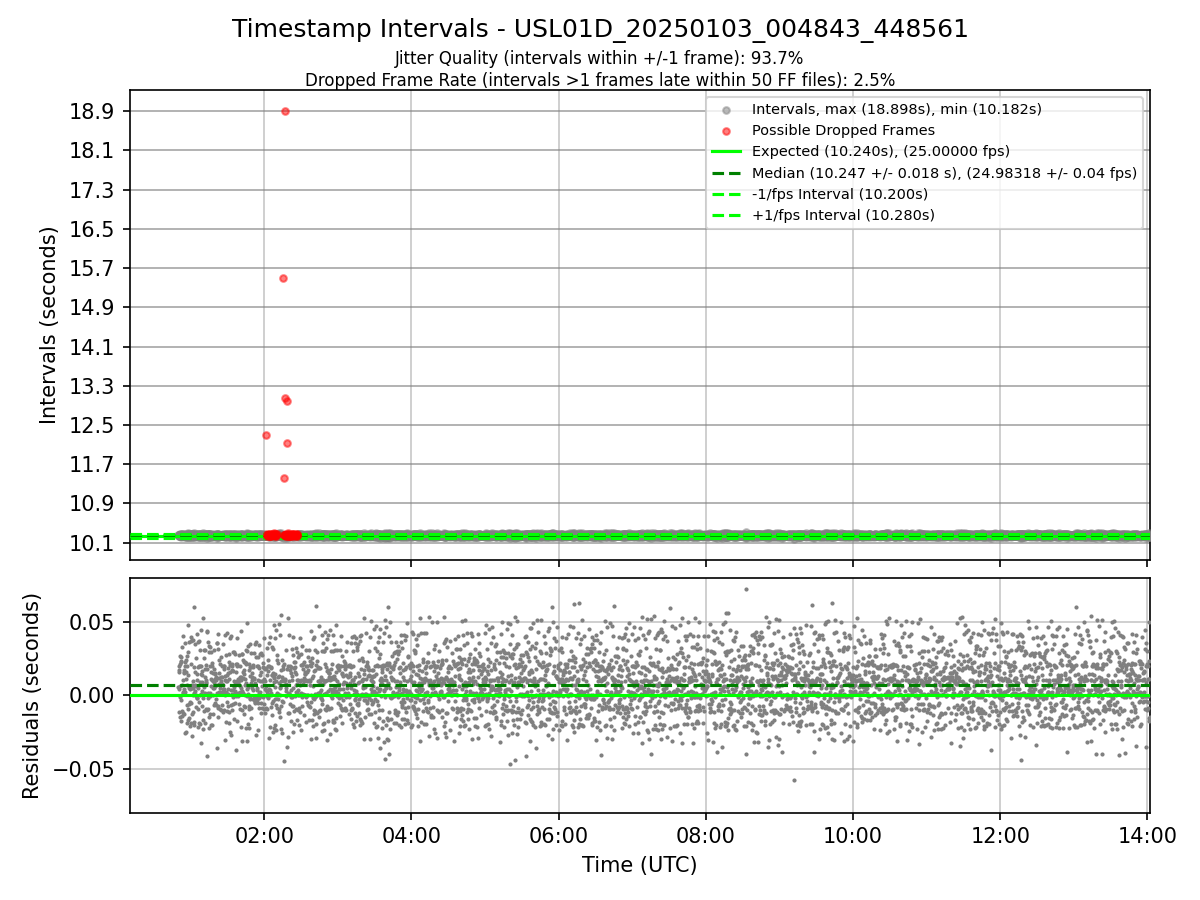
Task: Click the 10.1 y-axis tick label
Action: tap(93, 543)
